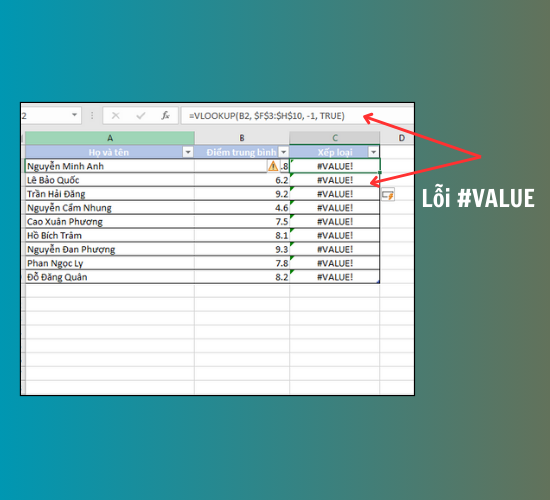Select #VALUE! cell in Lê Bảo Quốc row

point(335,180)
